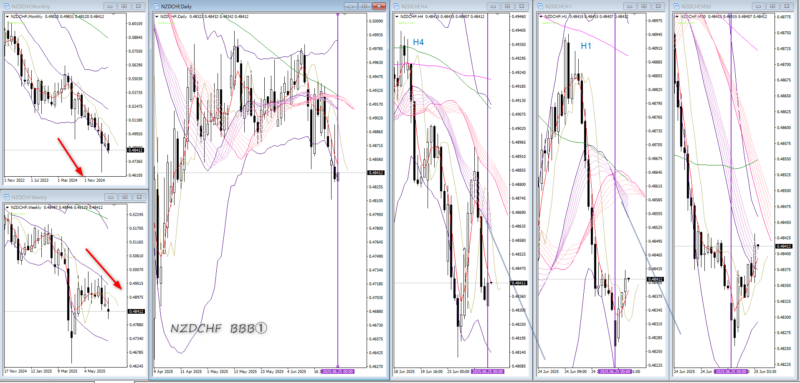The height and width of the screenshot is (383, 800).
Task: Minimize the NZDCHF,Monthly chart window
Action: pos(110,7)
